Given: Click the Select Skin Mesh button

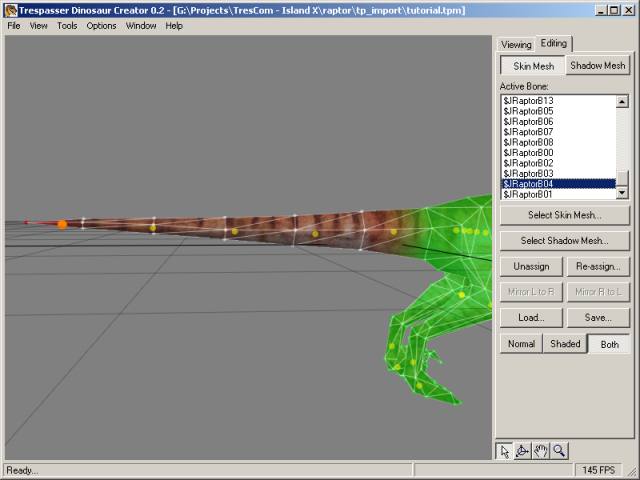Looking at the screenshot, I should (564, 215).
